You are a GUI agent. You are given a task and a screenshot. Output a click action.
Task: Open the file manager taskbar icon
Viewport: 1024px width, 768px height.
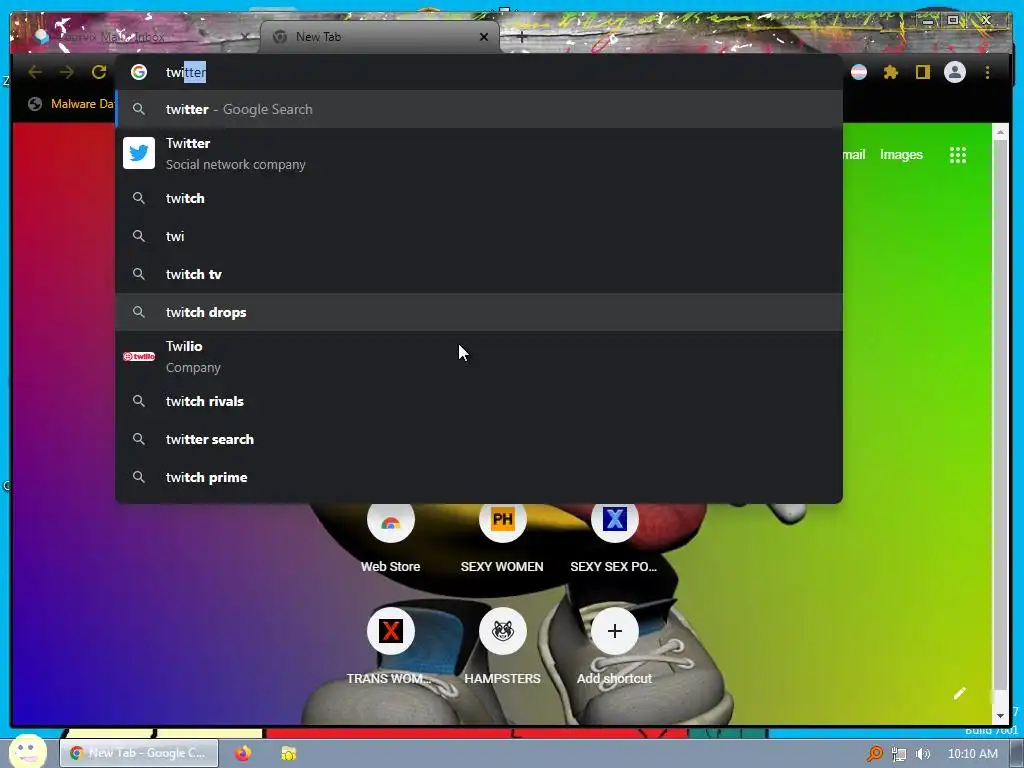click(289, 753)
